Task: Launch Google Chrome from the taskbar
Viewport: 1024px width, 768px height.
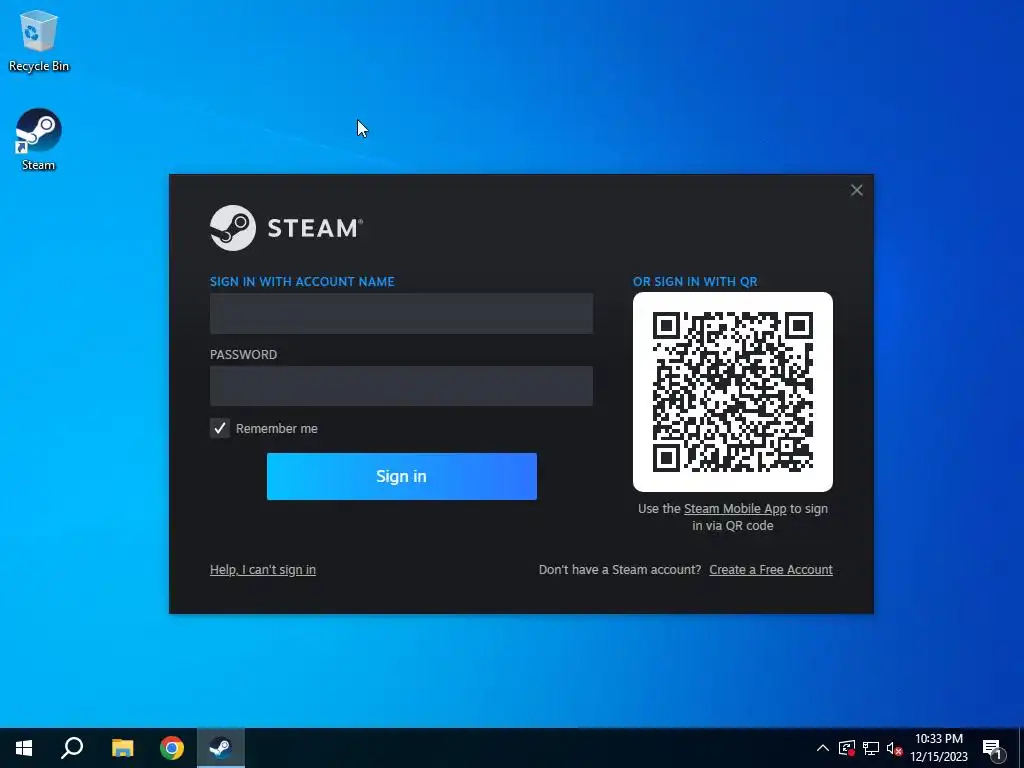Action: 172,748
